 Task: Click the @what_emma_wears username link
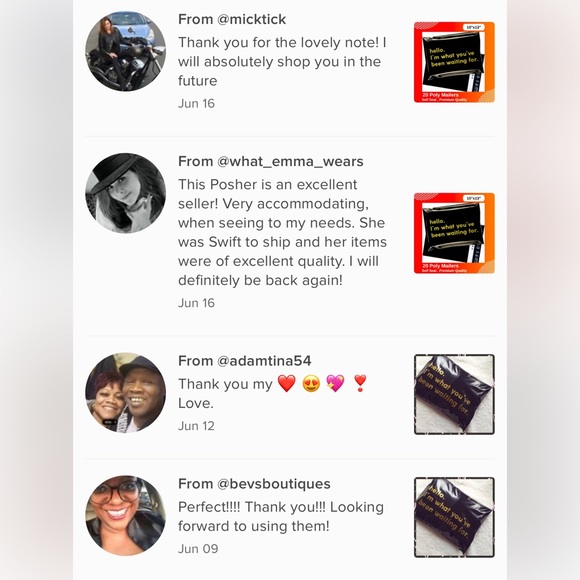[290, 162]
